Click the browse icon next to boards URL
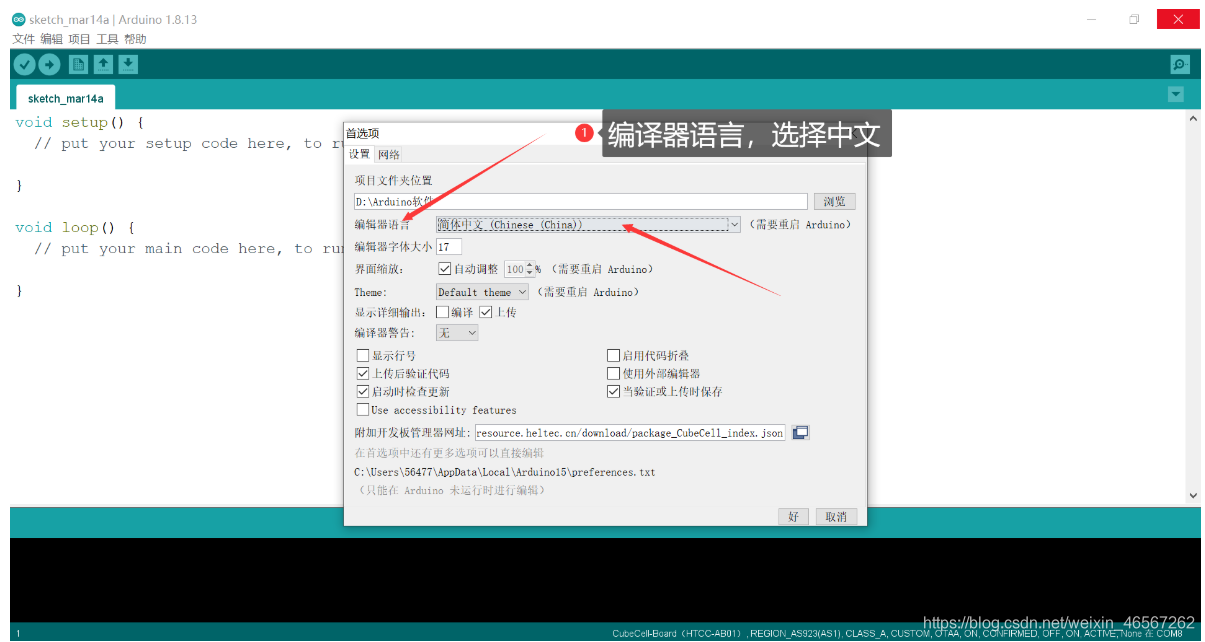 tap(801, 433)
